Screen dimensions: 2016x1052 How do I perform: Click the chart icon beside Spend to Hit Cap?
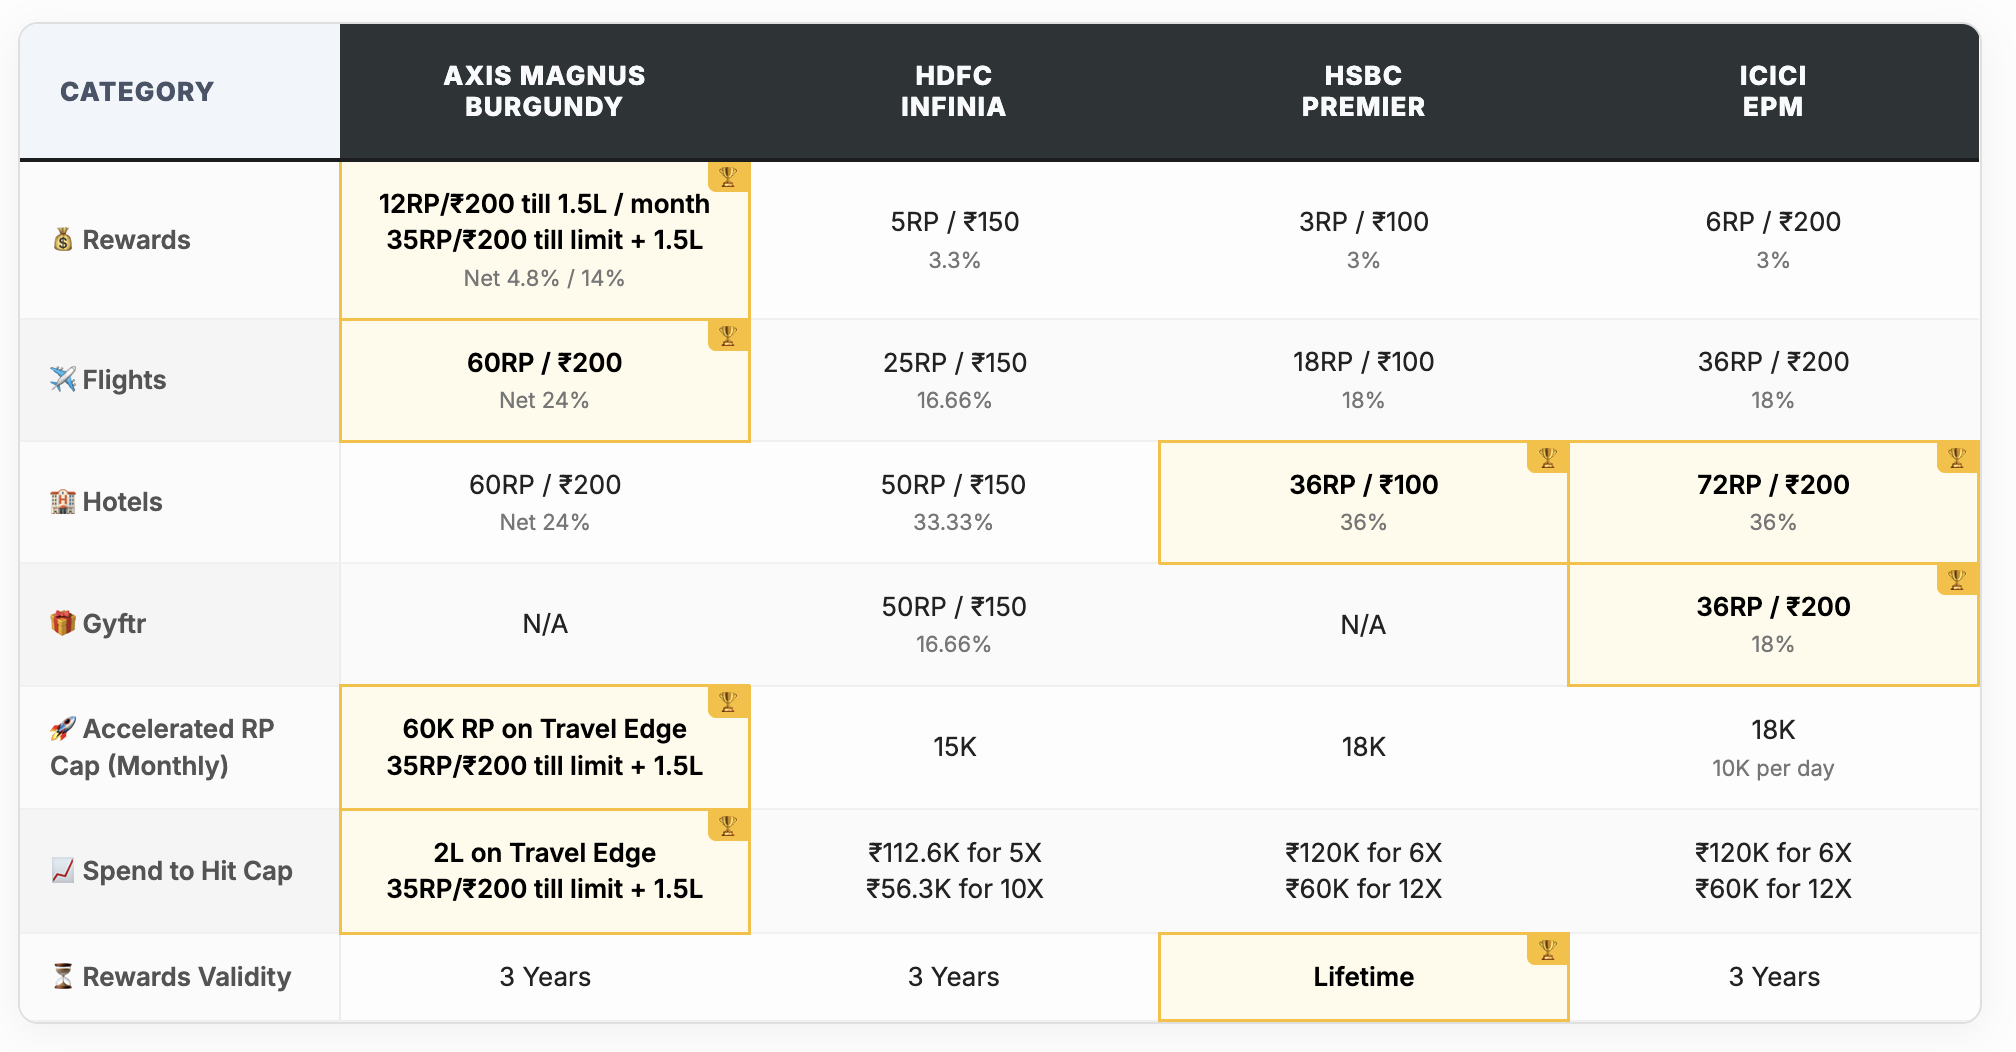(63, 871)
